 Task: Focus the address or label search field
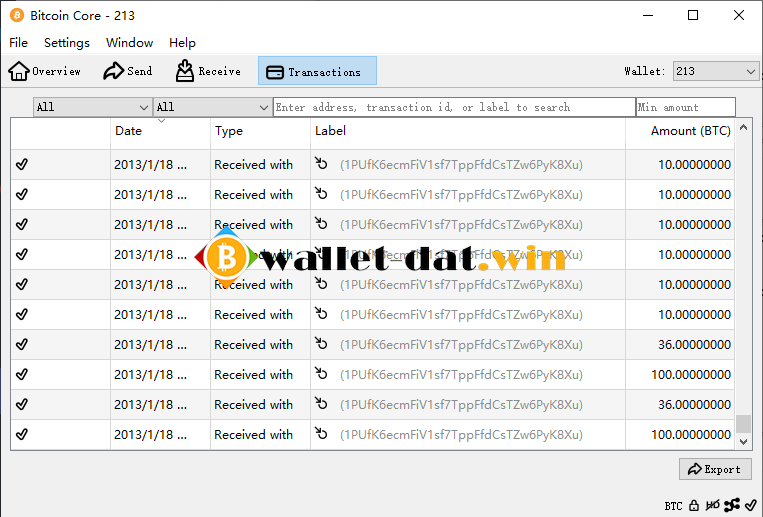tap(454, 107)
